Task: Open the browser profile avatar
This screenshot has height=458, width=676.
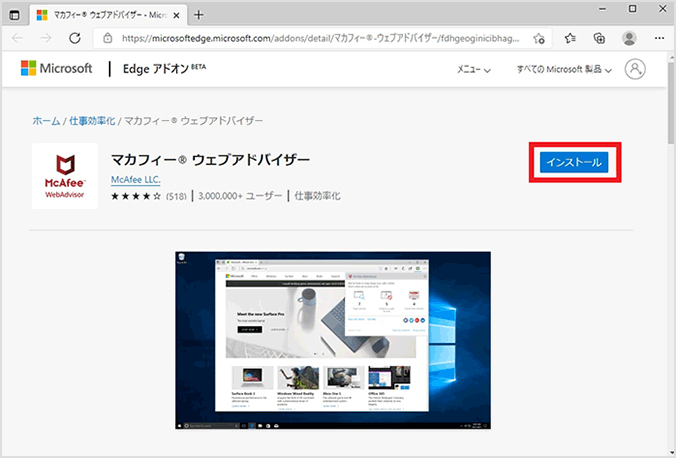Action: pos(629,38)
